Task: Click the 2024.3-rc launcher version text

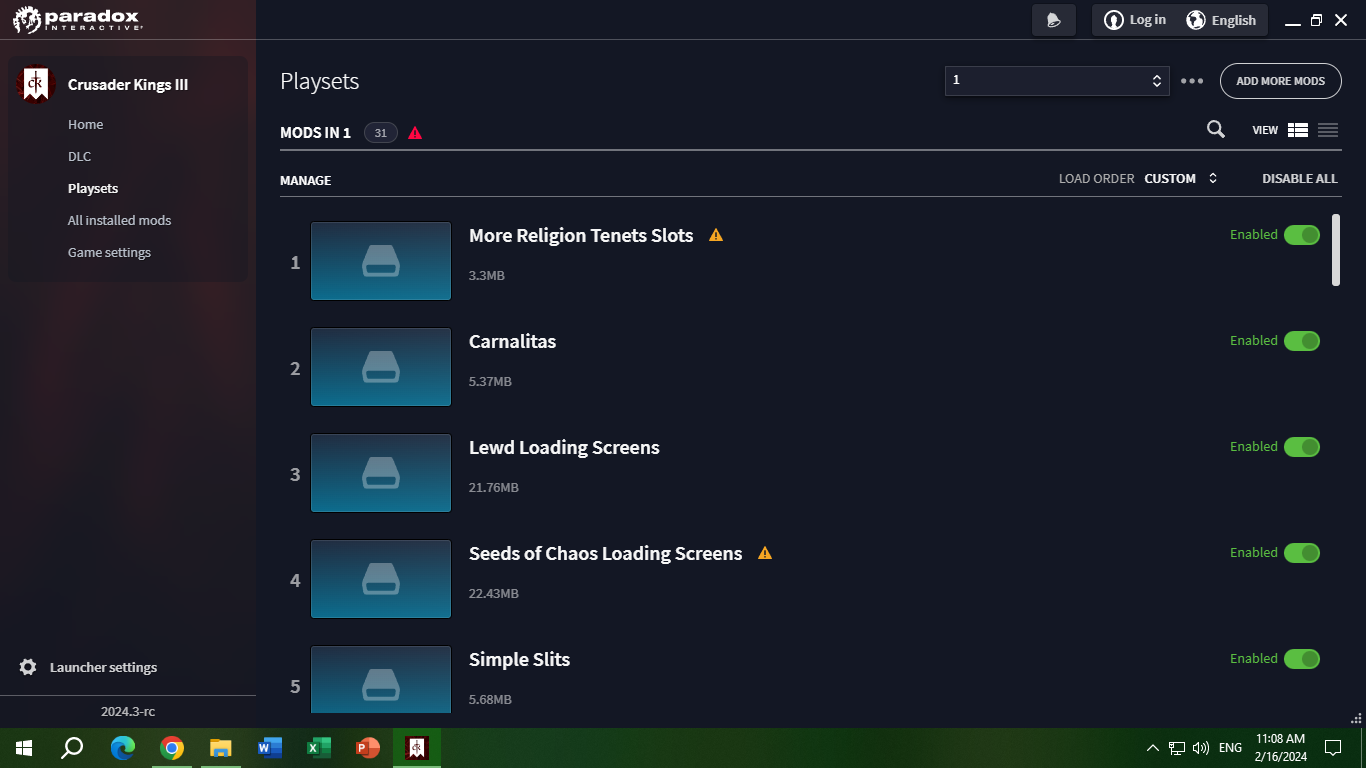Action: click(128, 712)
